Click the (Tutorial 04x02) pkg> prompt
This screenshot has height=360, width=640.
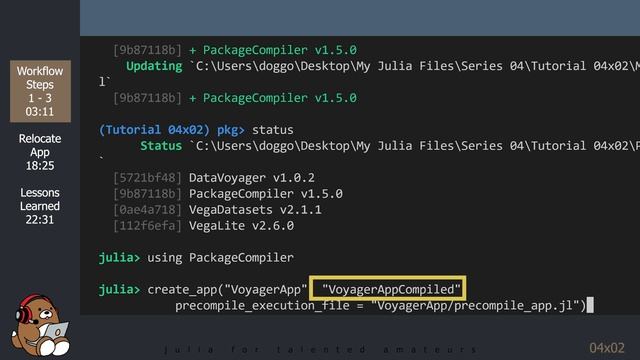[171, 130]
